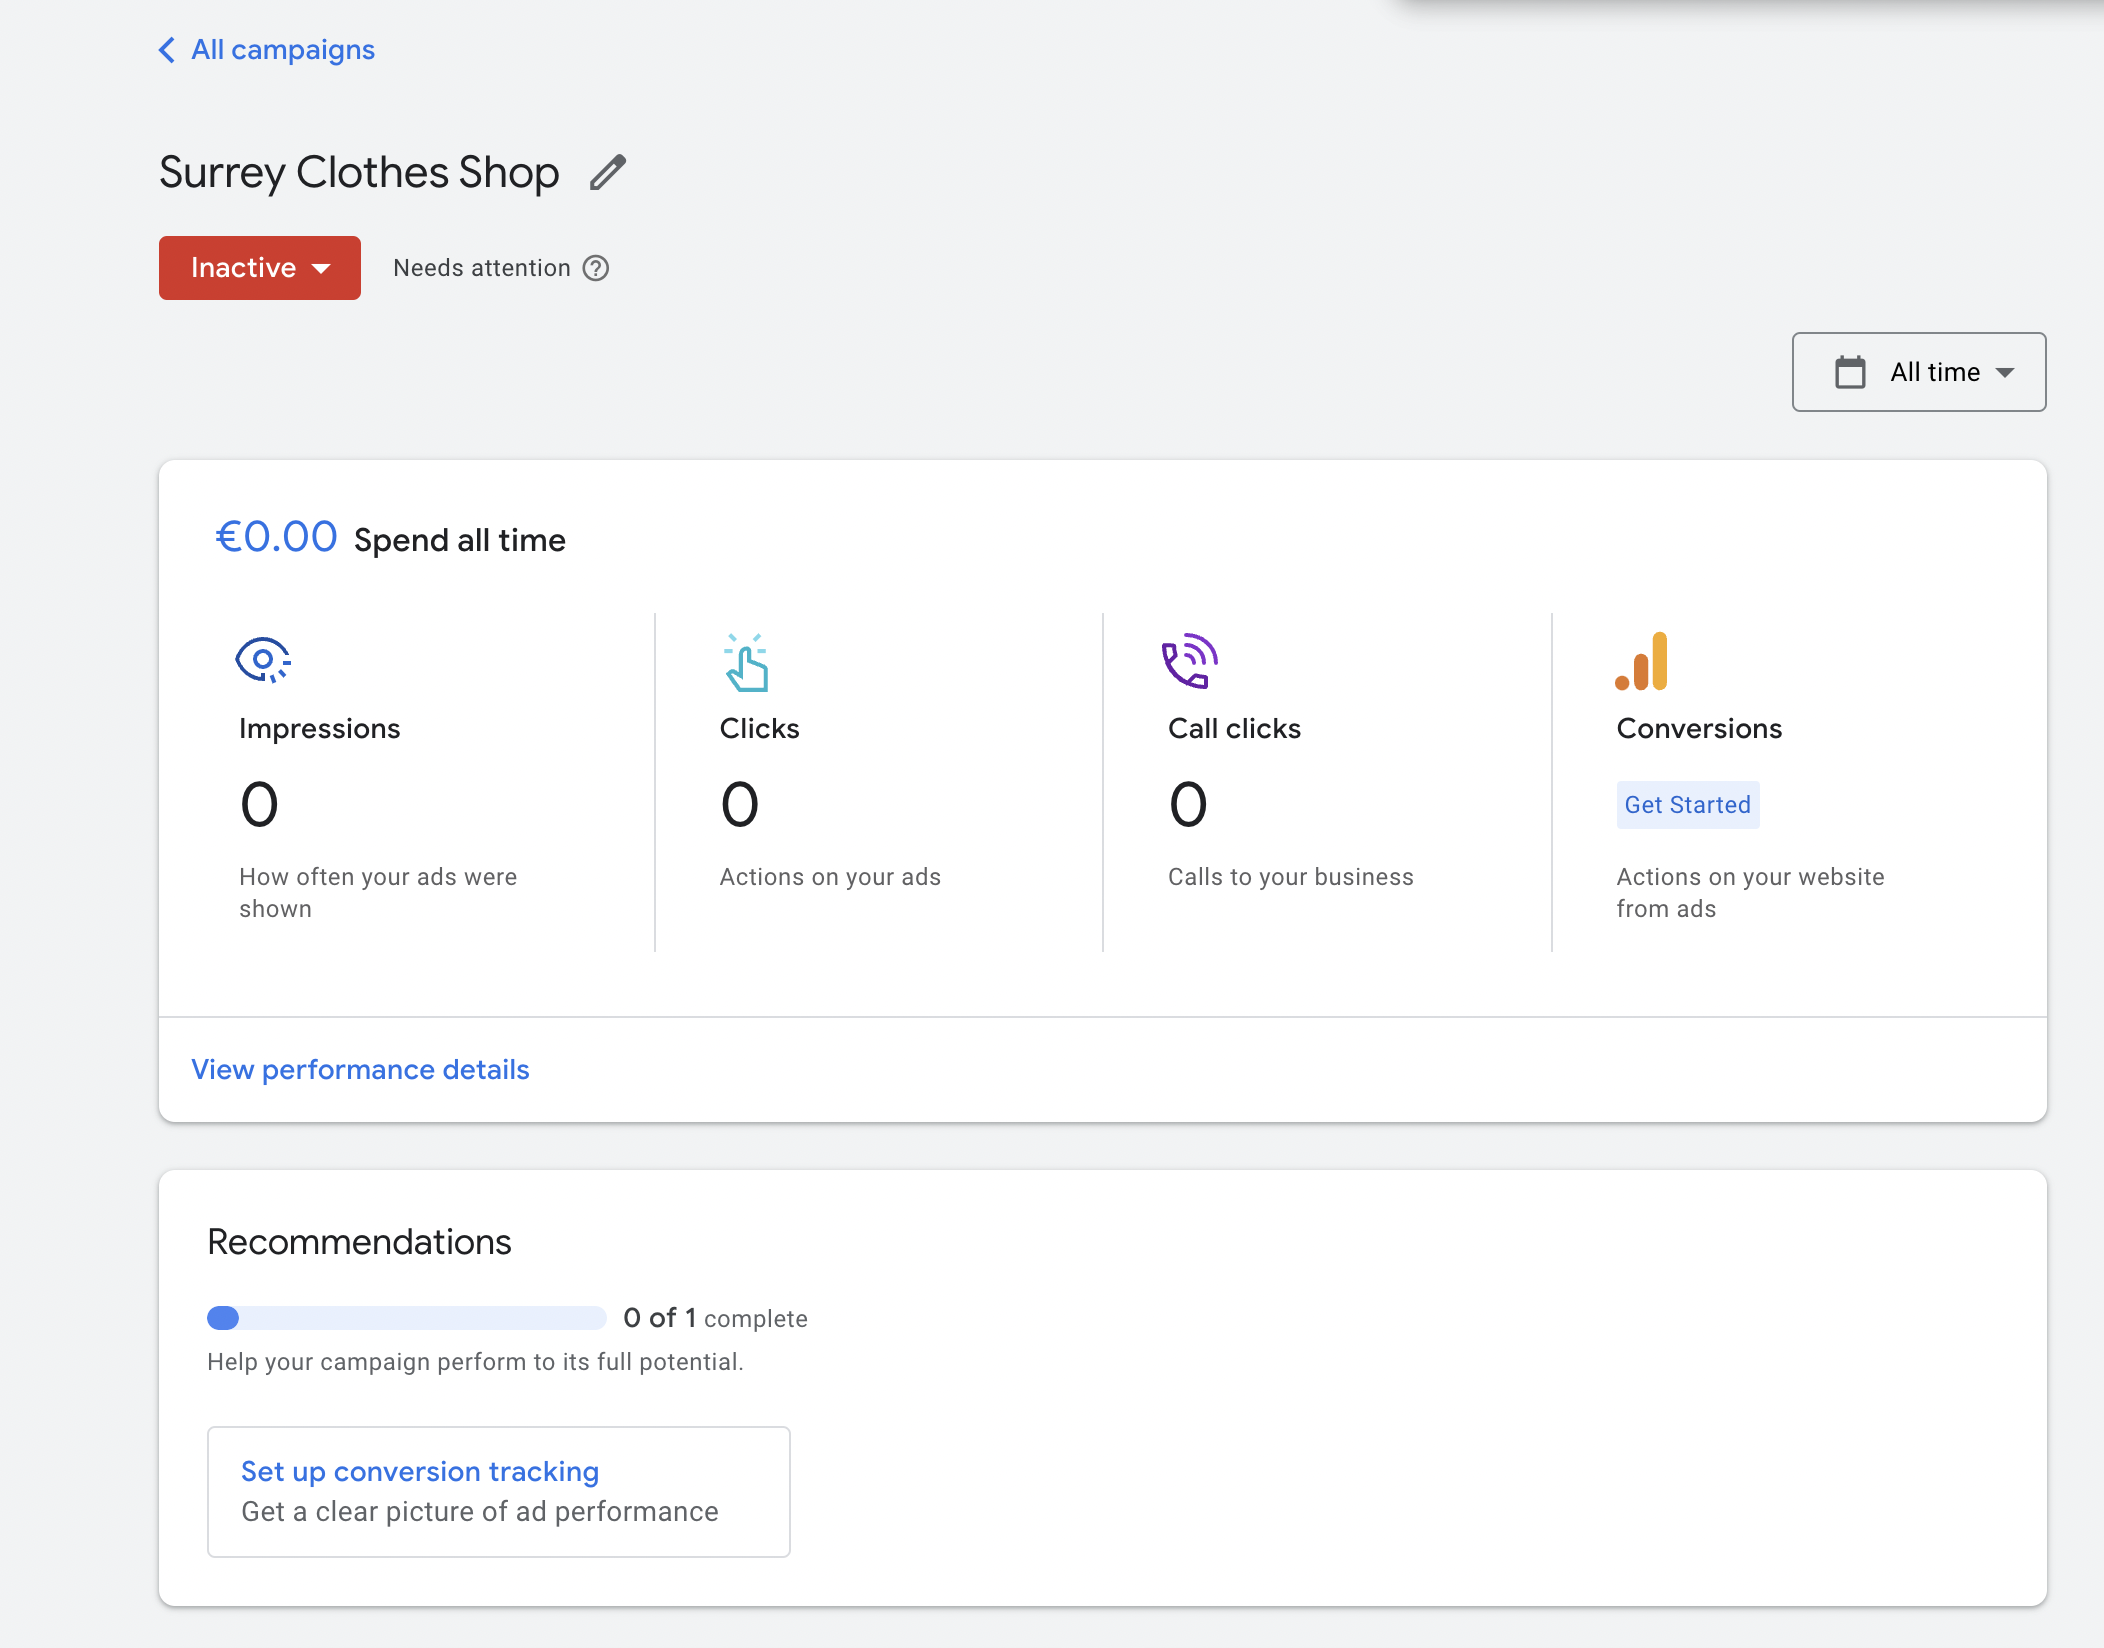Click the '0 of 1 complete' text
The image size is (2104, 1648).
715,1318
